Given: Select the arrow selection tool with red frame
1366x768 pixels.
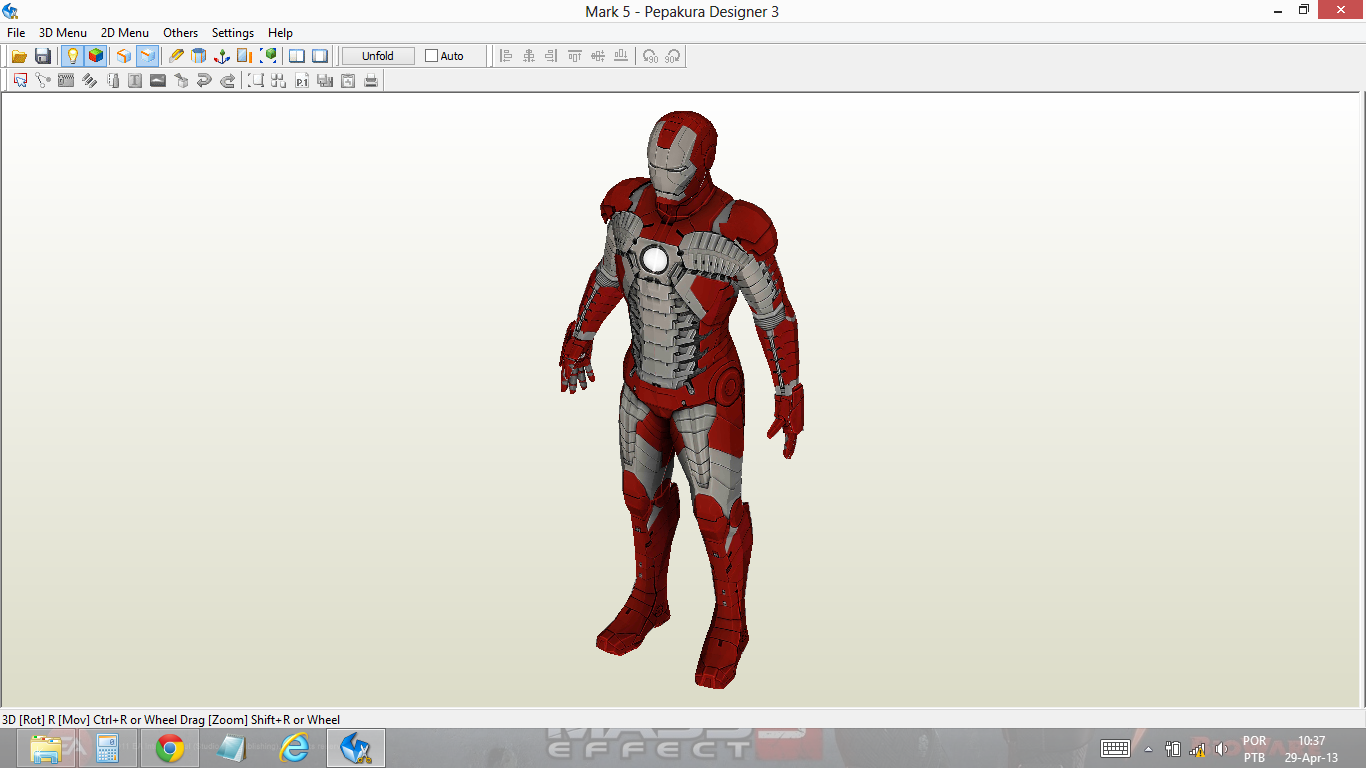Looking at the screenshot, I should click(x=20, y=81).
